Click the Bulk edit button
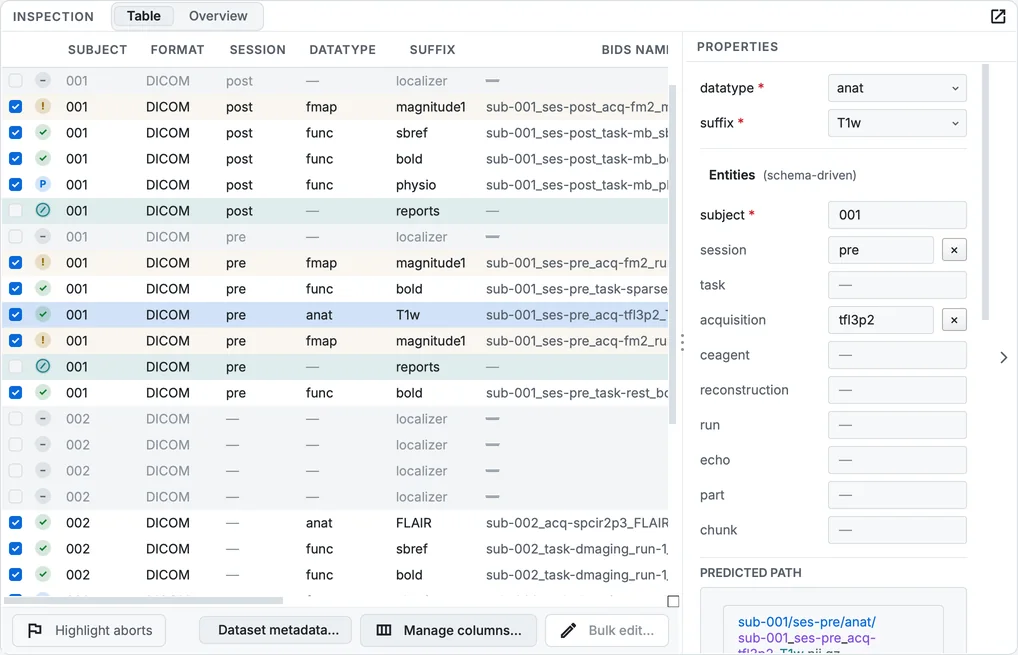The height and width of the screenshot is (655, 1018). 607,630
